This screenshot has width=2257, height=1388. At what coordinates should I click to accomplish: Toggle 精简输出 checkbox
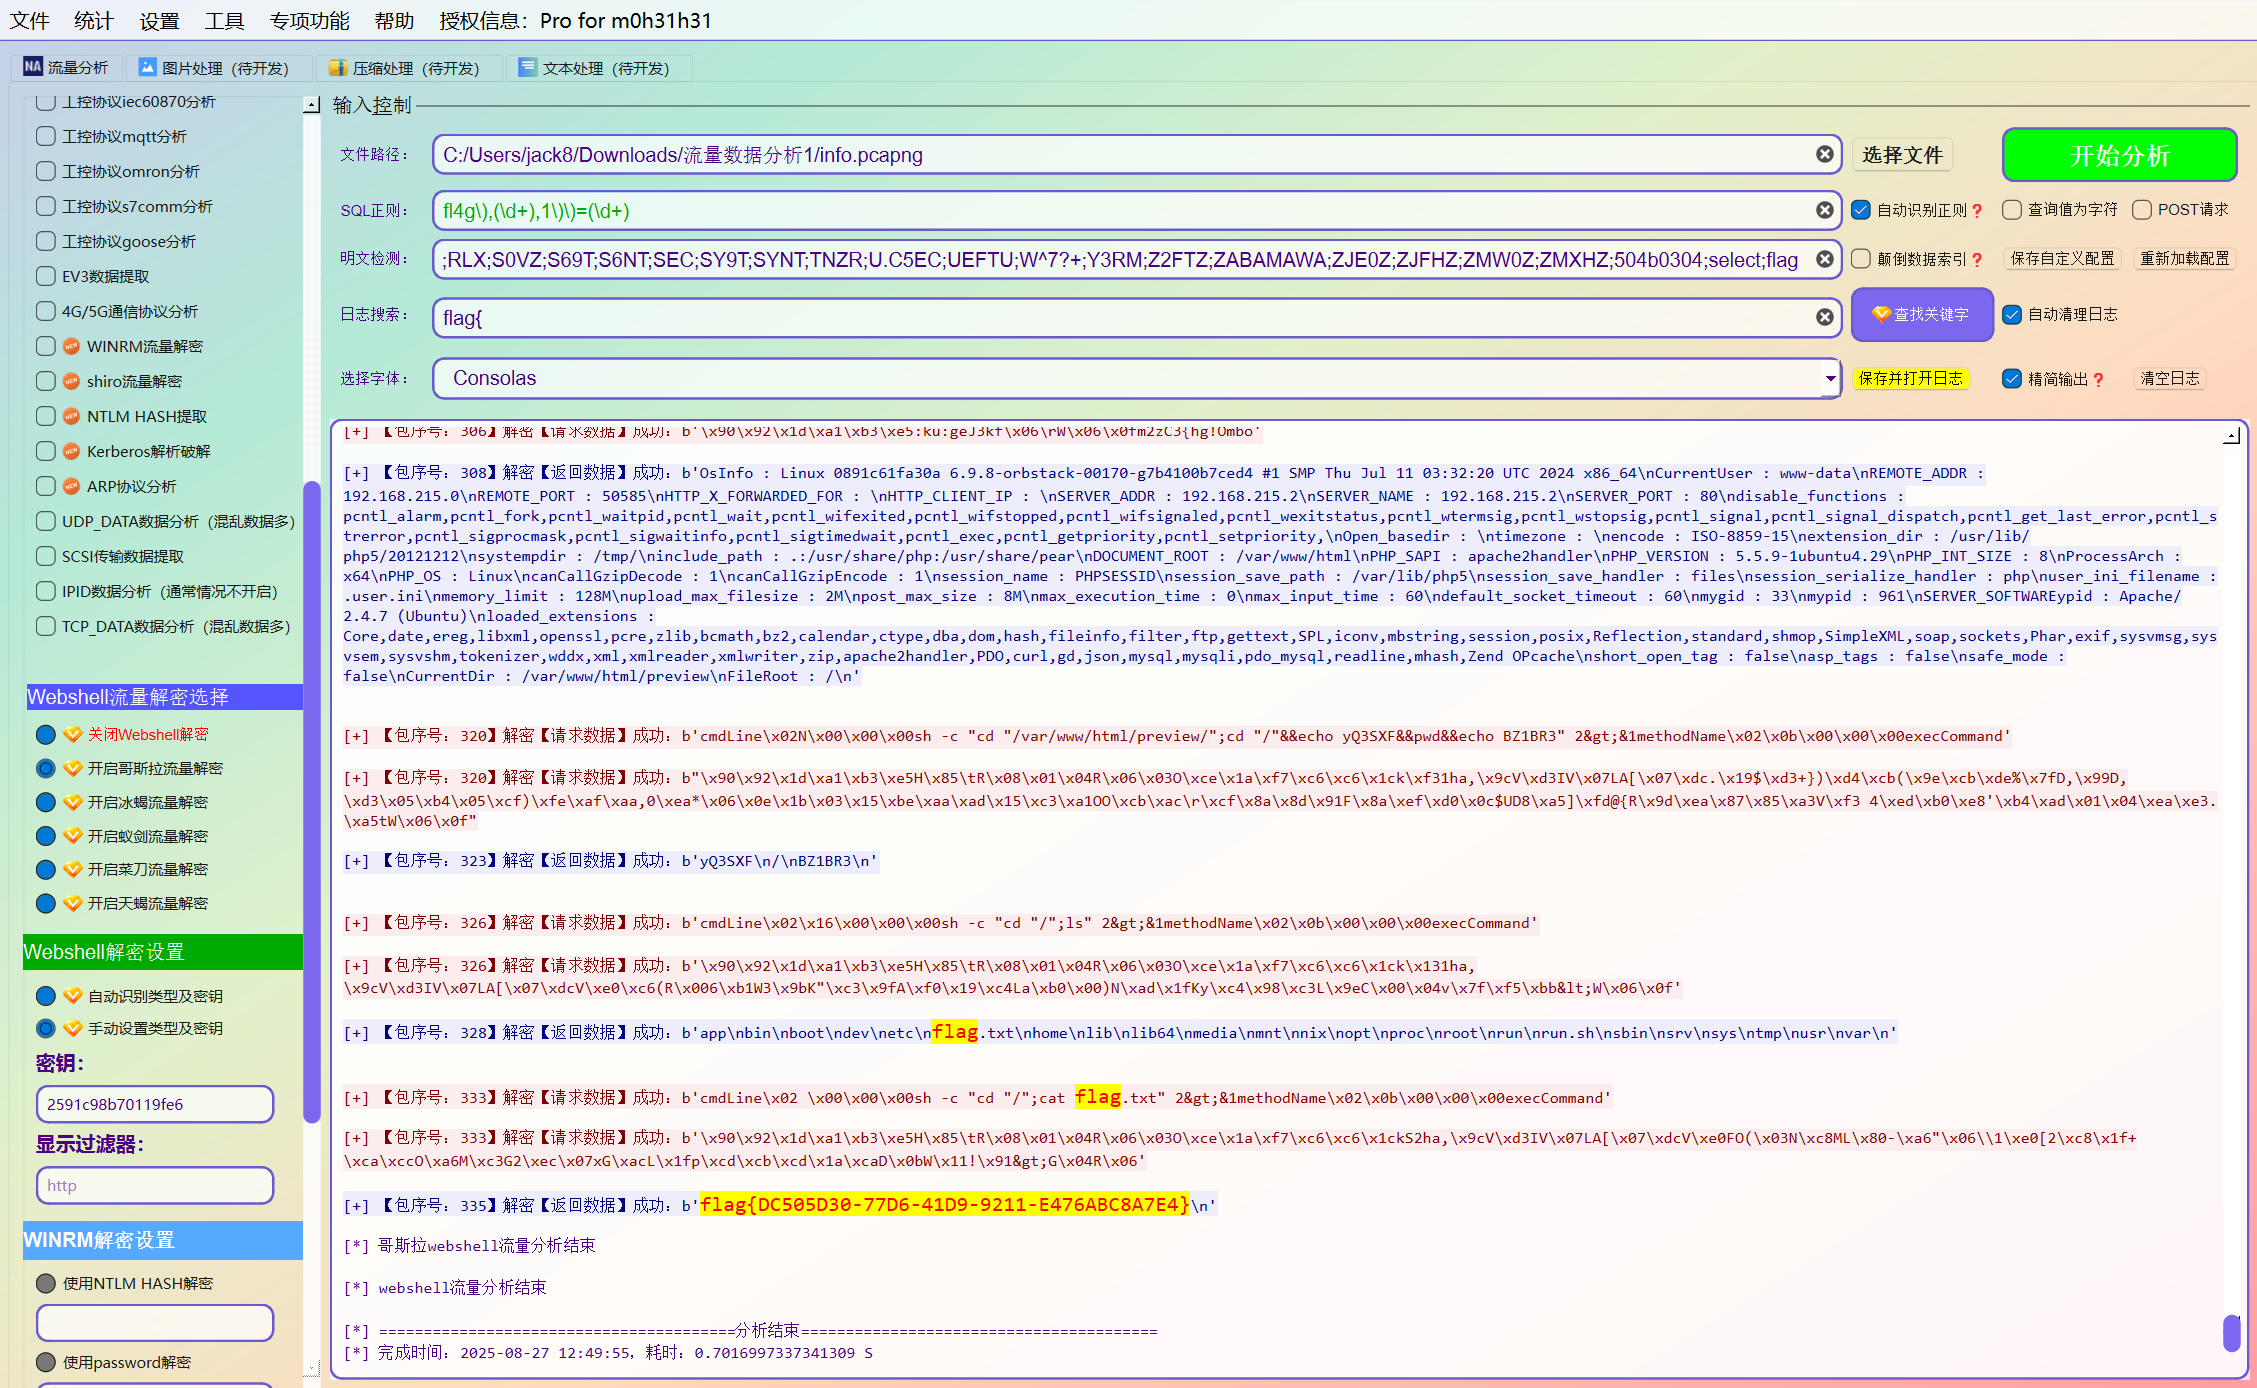coord(2012,379)
